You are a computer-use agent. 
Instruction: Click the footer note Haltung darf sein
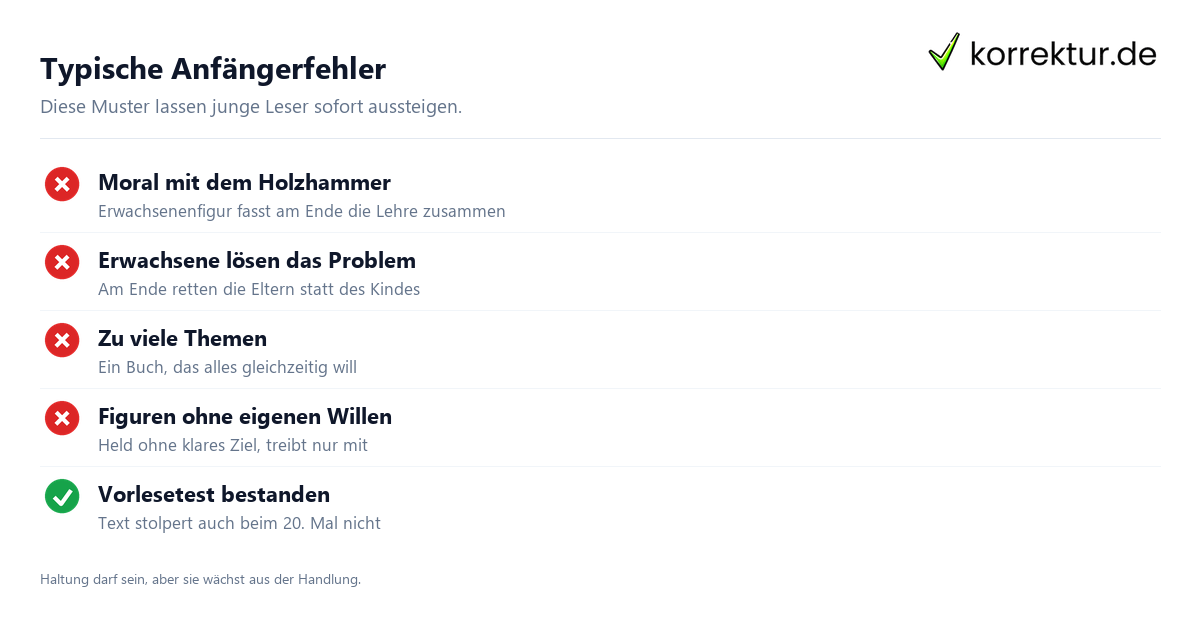pos(200,580)
